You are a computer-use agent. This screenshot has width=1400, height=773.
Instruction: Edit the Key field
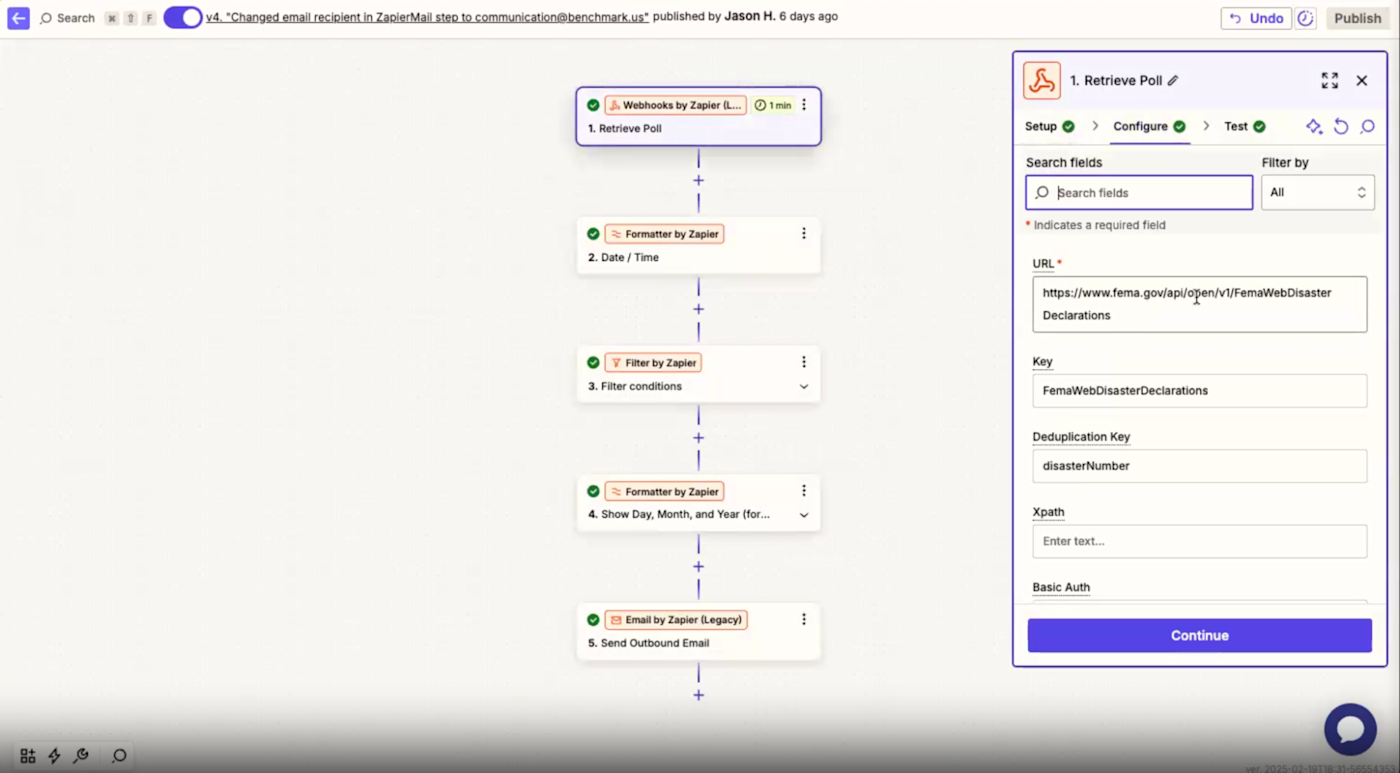click(1199, 391)
